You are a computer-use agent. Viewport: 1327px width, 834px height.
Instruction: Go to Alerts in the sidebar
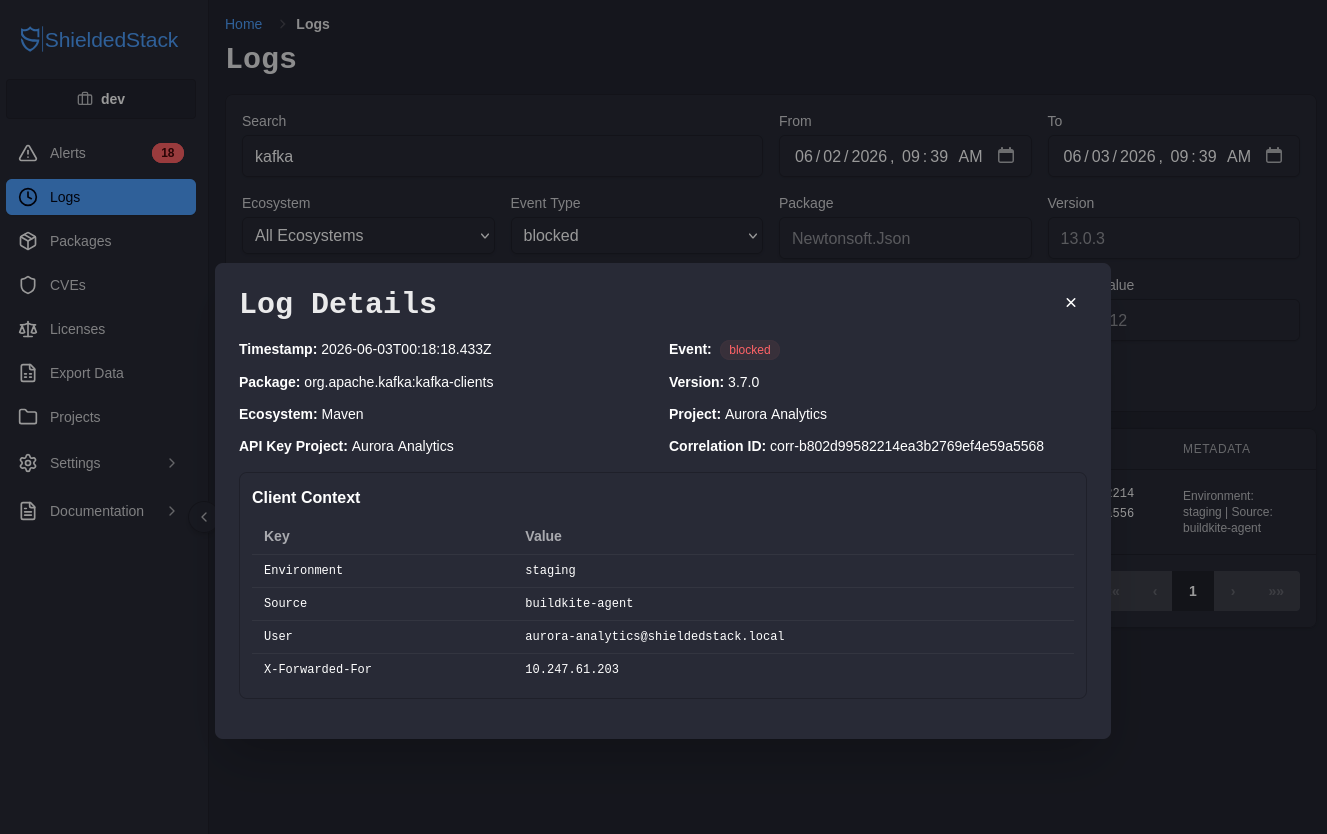point(101,153)
